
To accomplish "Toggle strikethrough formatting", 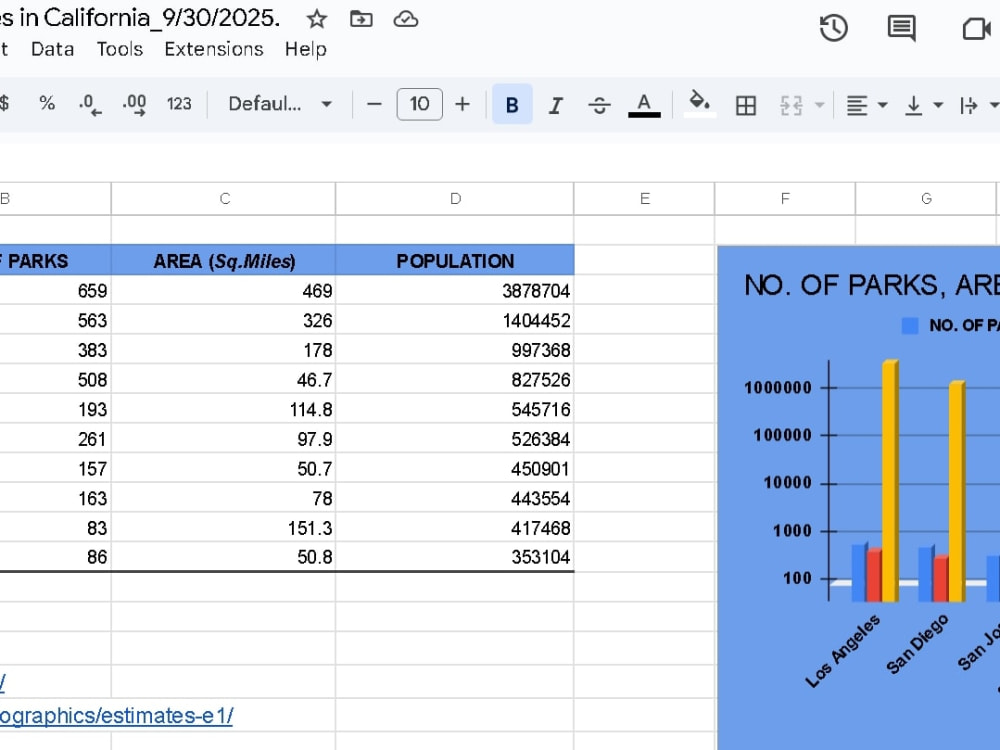I will click(599, 105).
